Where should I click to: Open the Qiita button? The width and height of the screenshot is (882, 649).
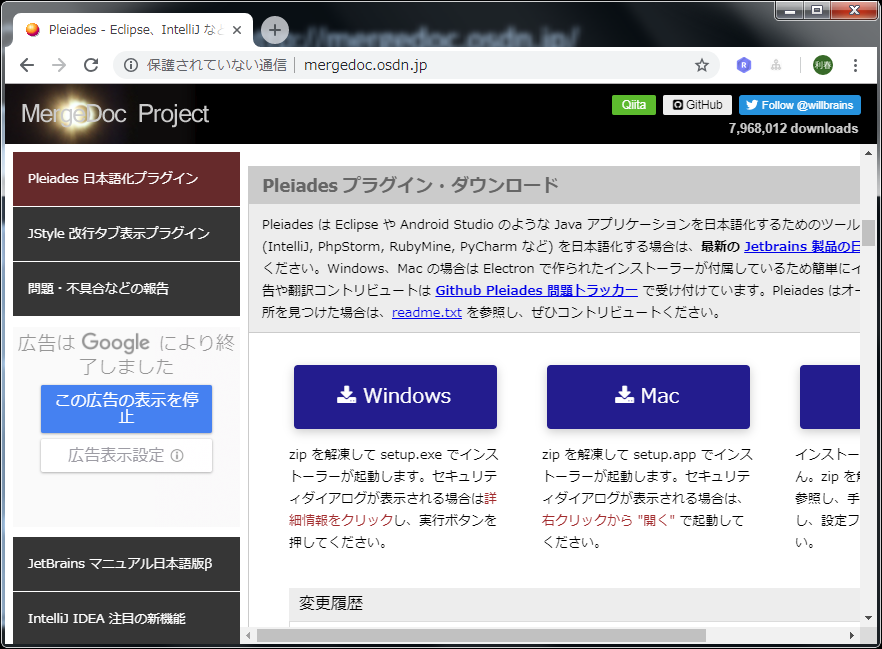[633, 105]
